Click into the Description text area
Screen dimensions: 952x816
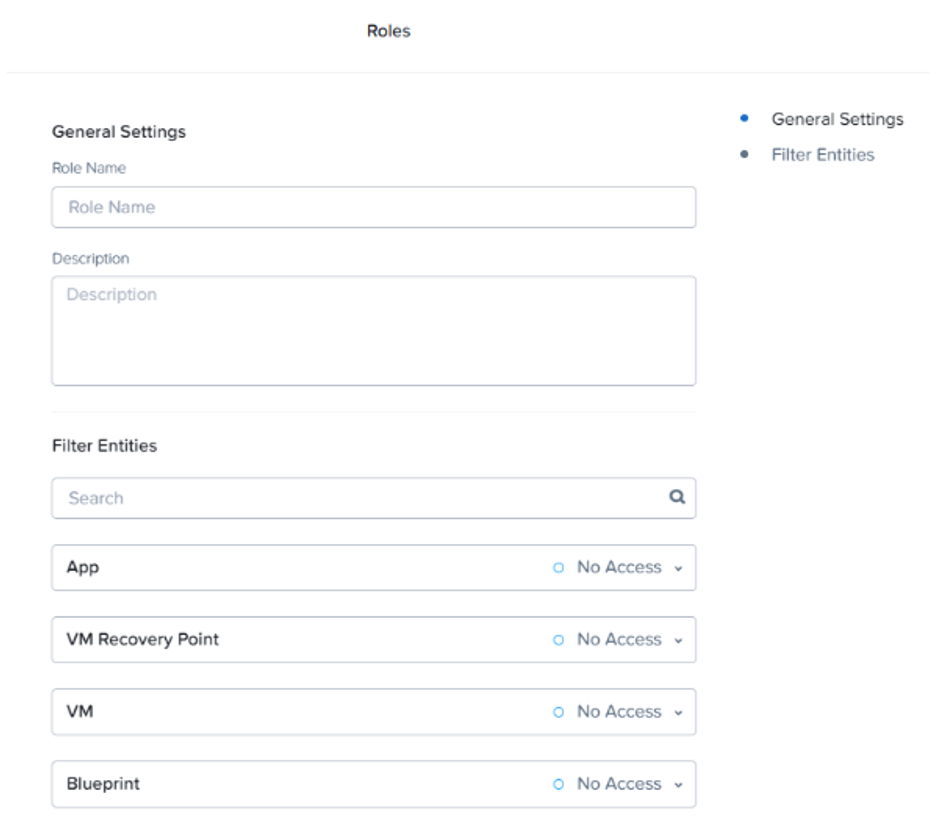373,331
